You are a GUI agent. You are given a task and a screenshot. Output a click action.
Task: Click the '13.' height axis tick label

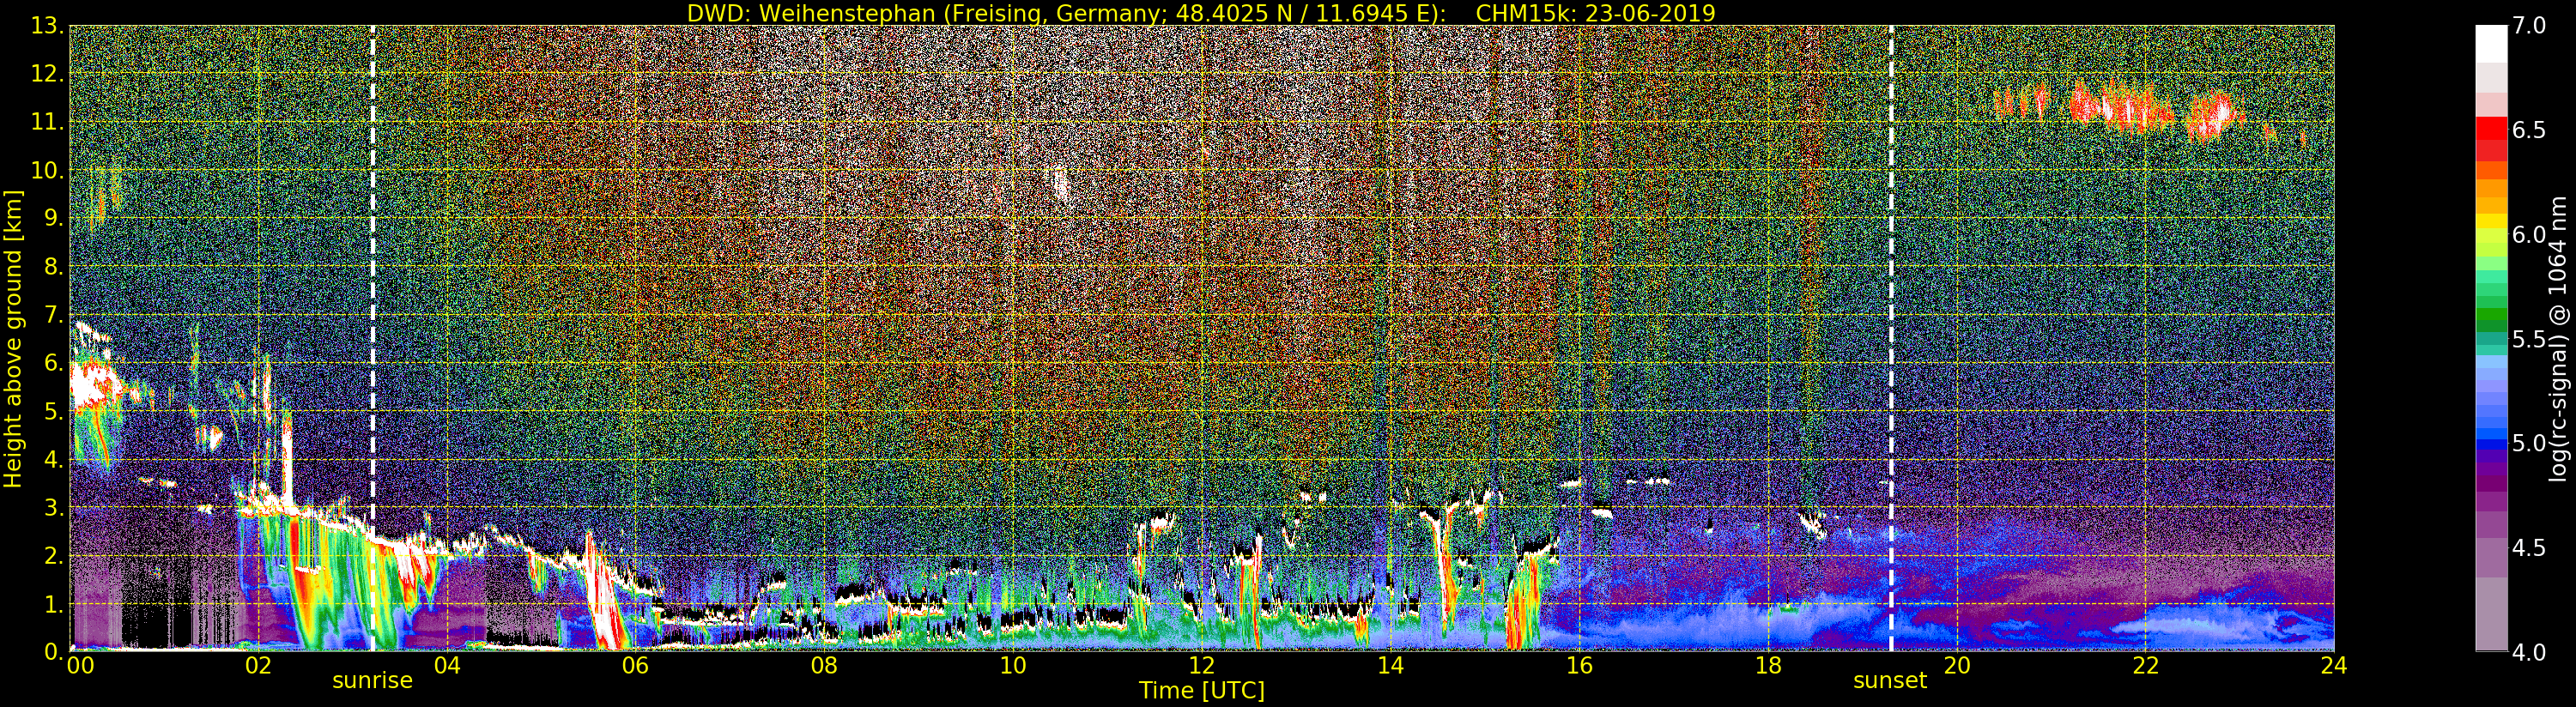point(47,26)
